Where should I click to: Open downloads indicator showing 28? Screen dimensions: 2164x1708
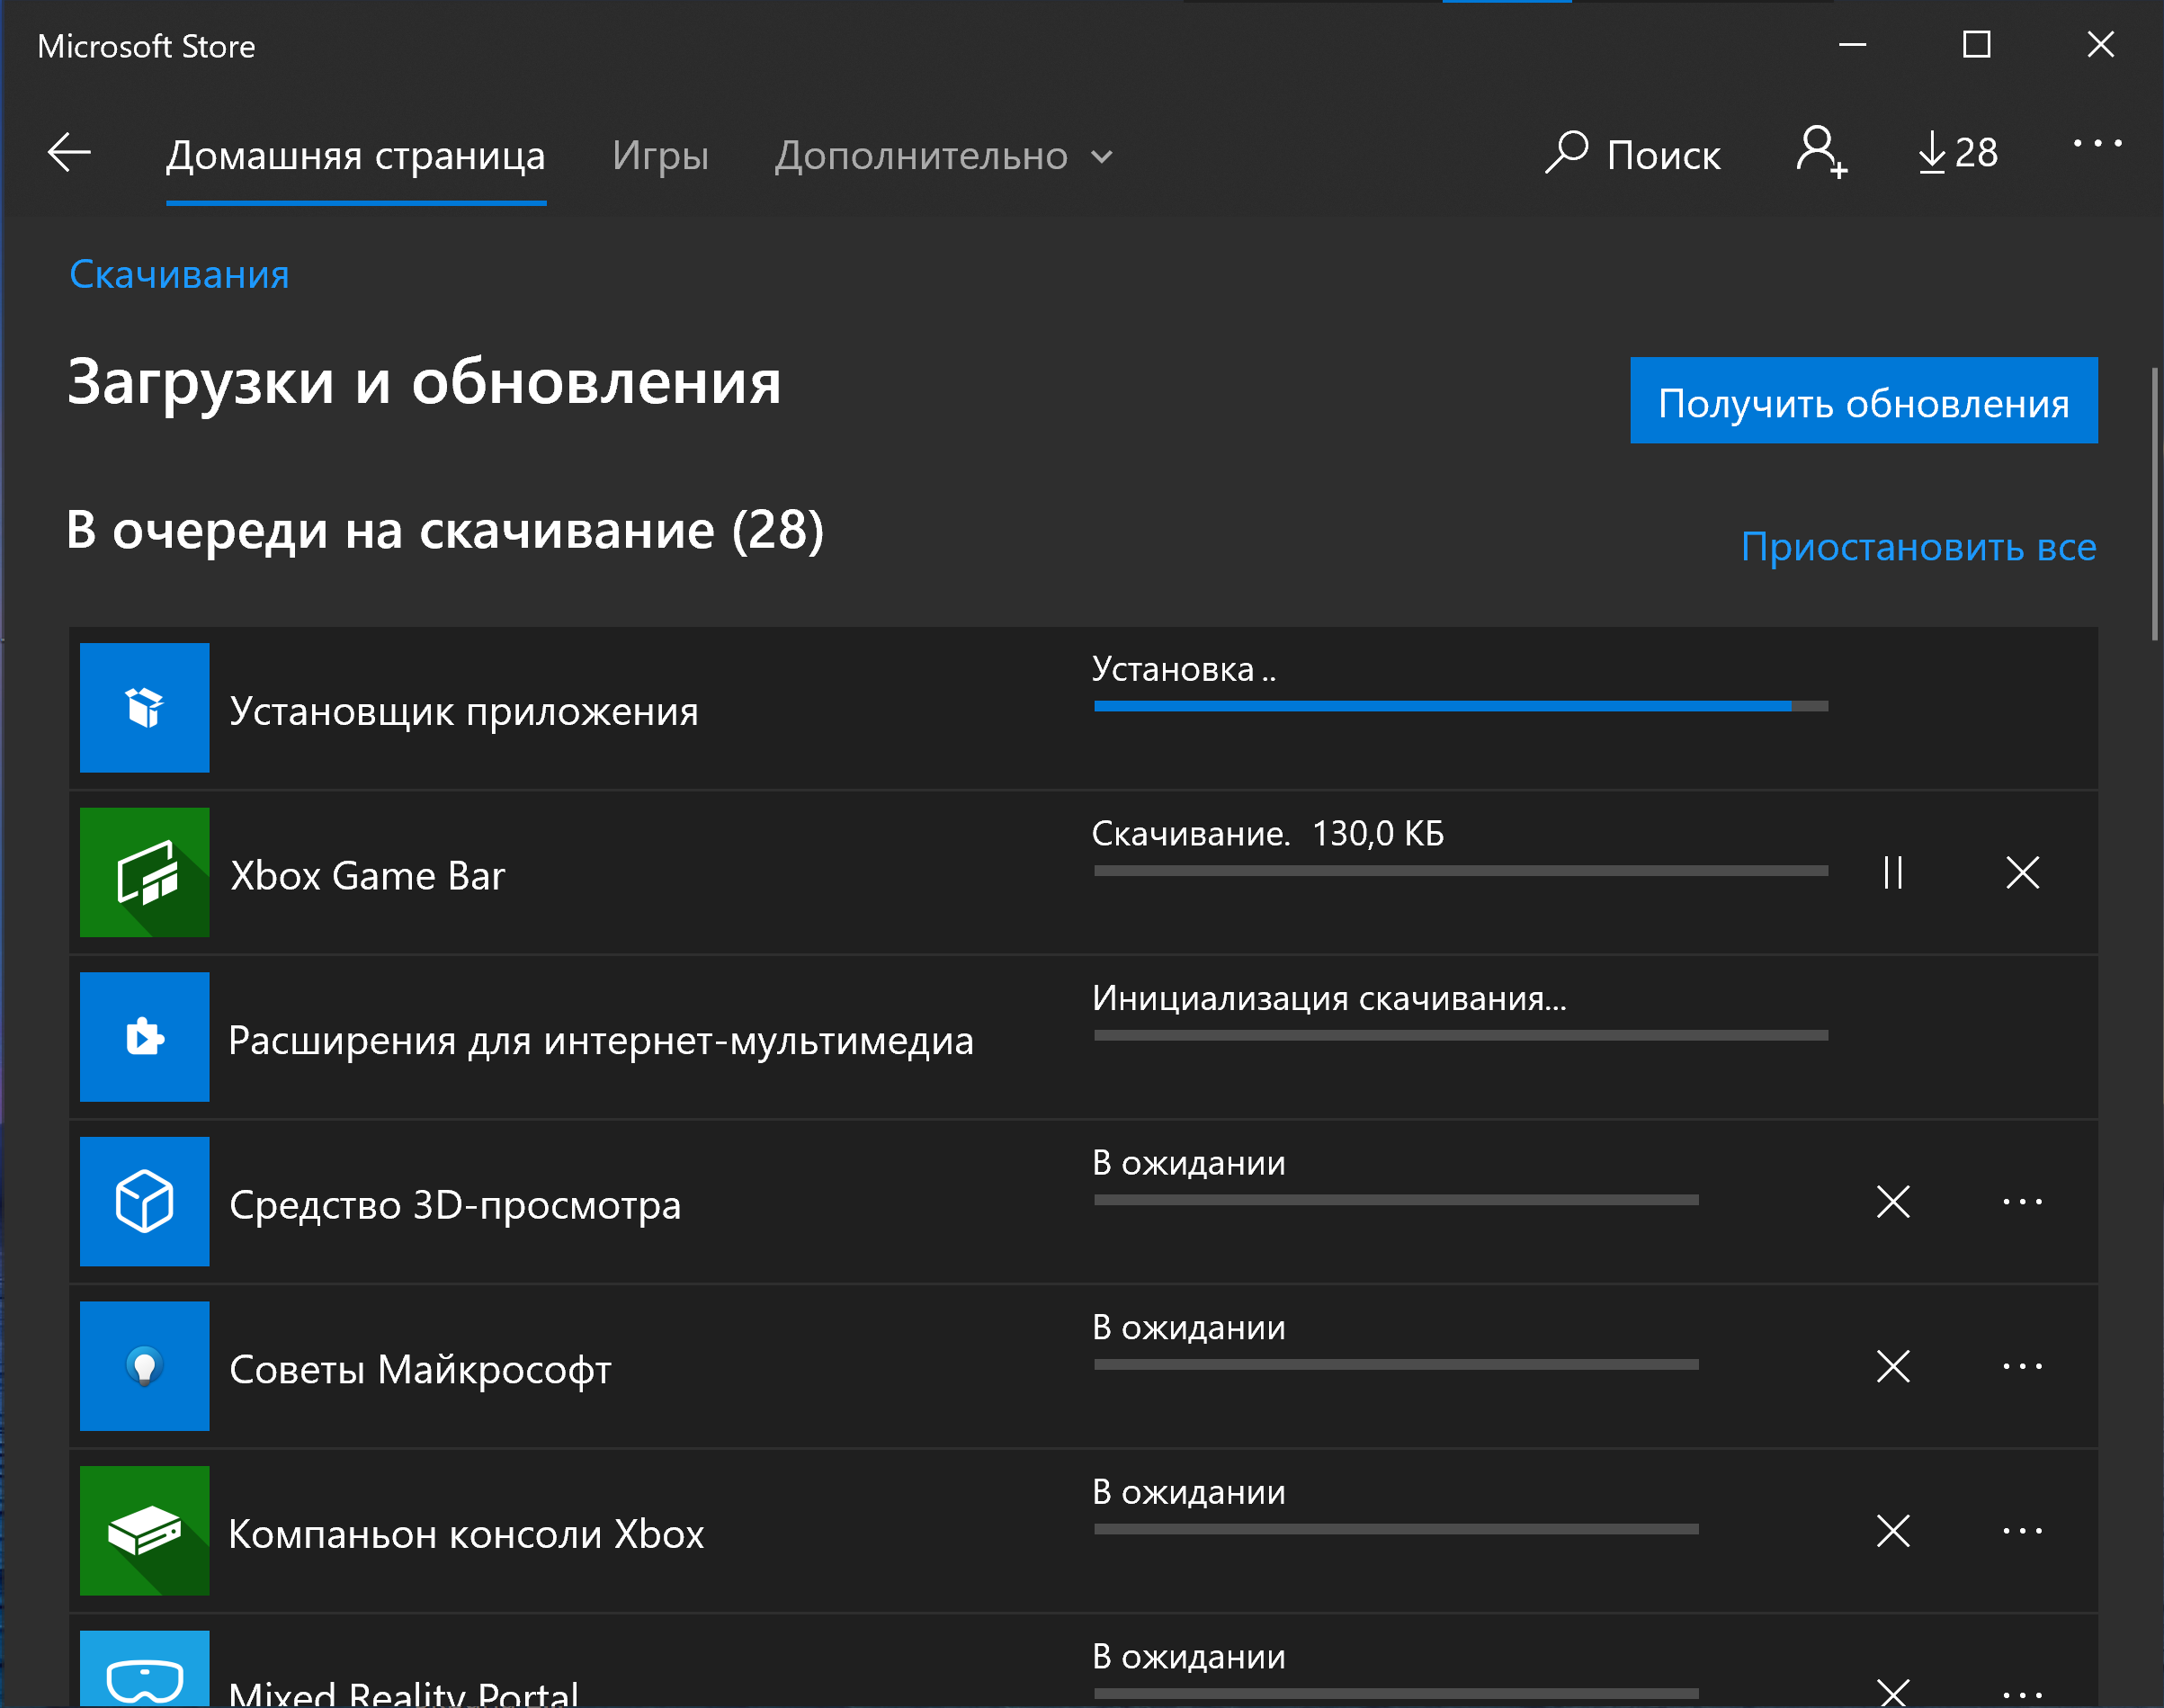1958,153
